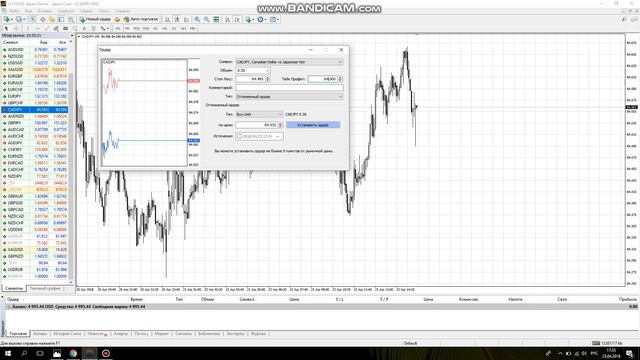Switch chart to line chart icon
The height and width of the screenshot is (360, 640).
[x=186, y=19]
